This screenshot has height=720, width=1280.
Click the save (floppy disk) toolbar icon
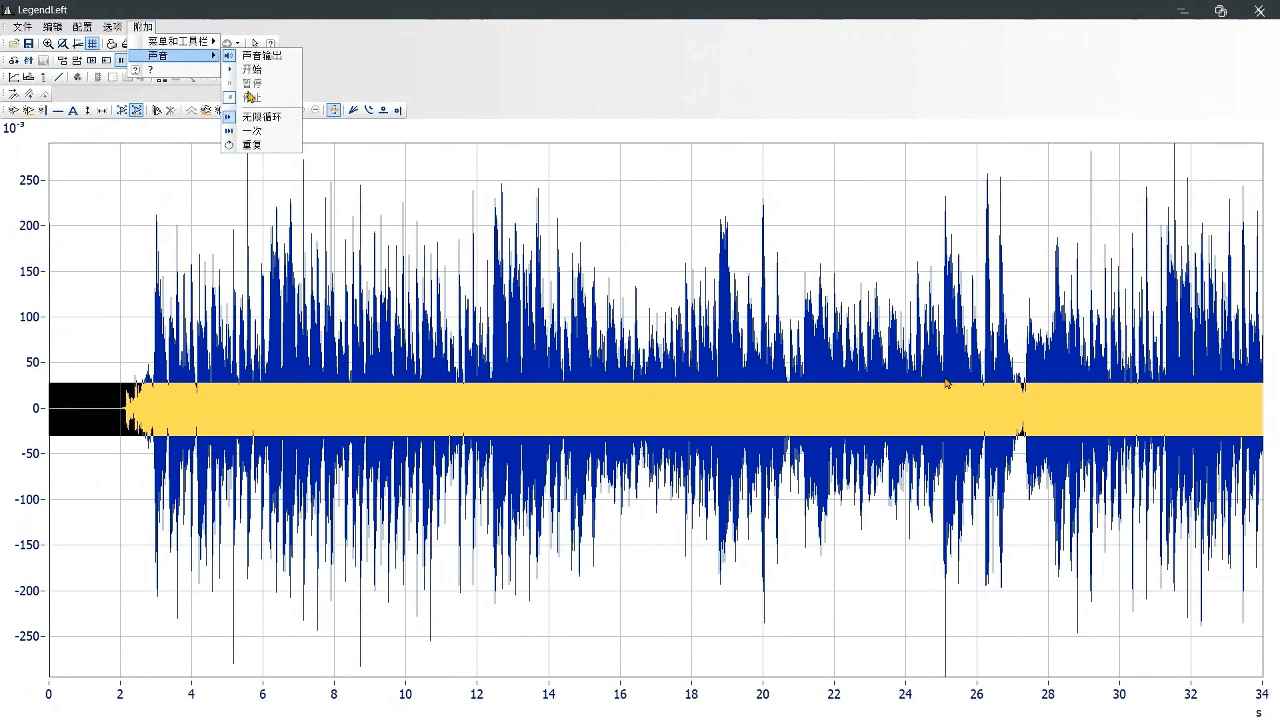click(29, 44)
